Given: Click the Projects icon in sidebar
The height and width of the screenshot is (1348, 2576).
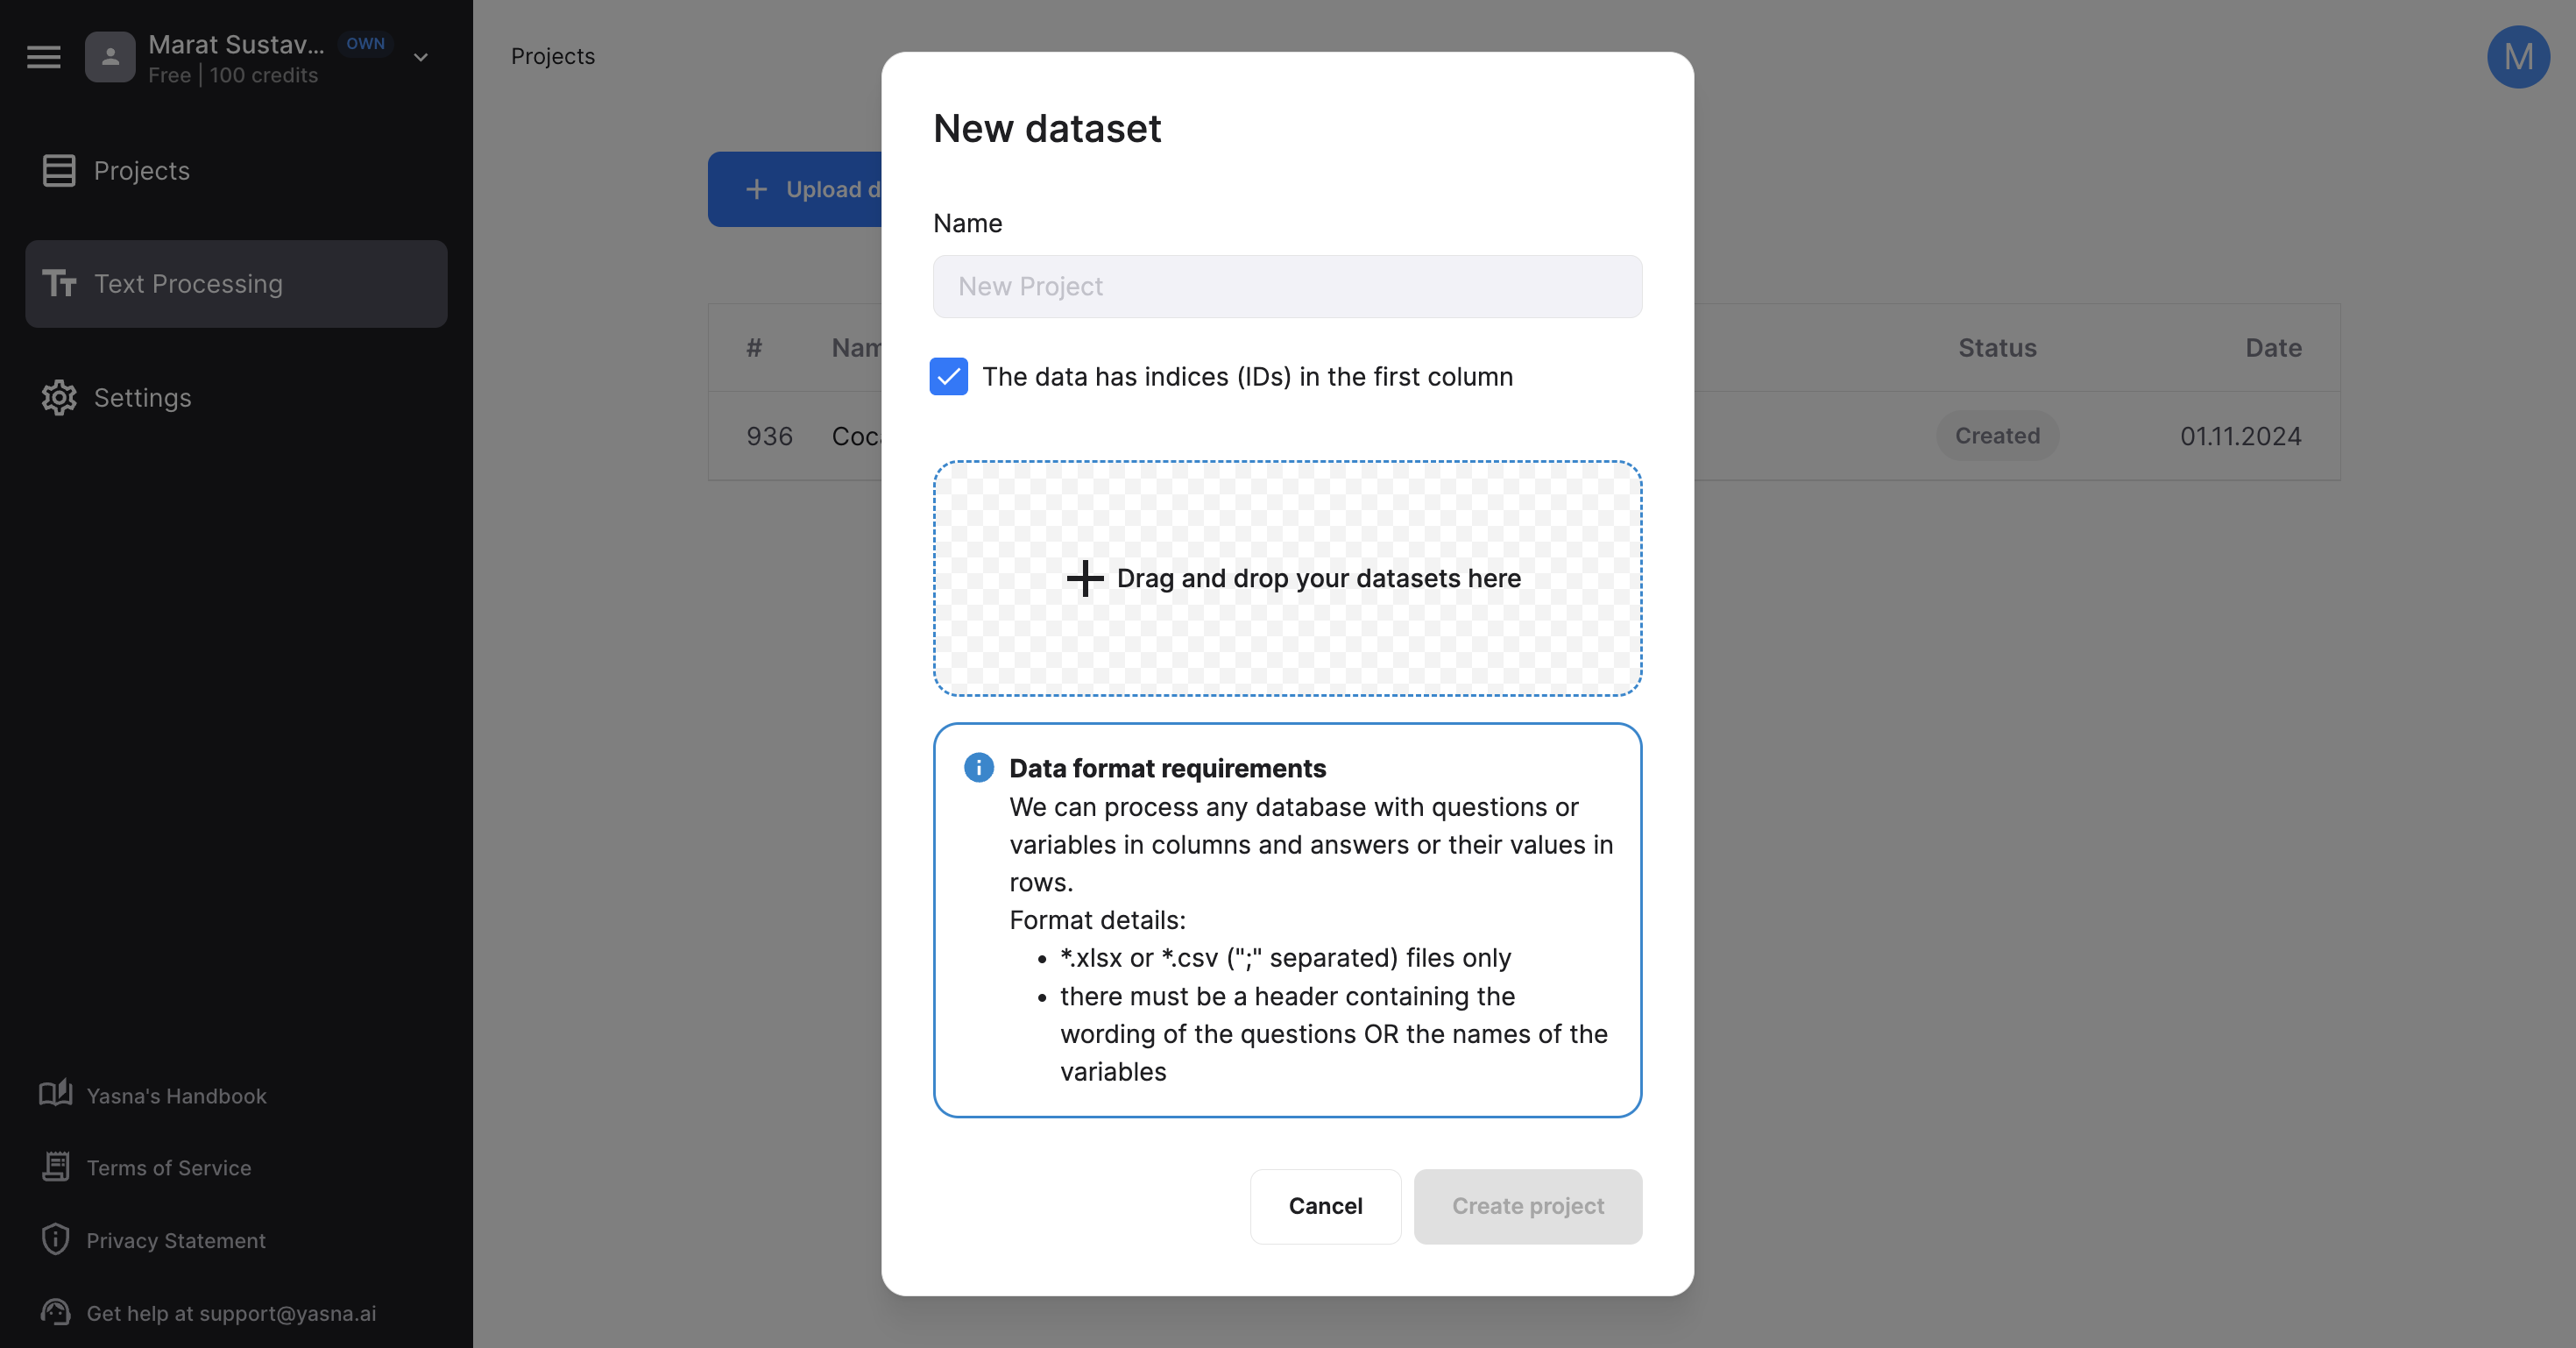Looking at the screenshot, I should coord(58,170).
